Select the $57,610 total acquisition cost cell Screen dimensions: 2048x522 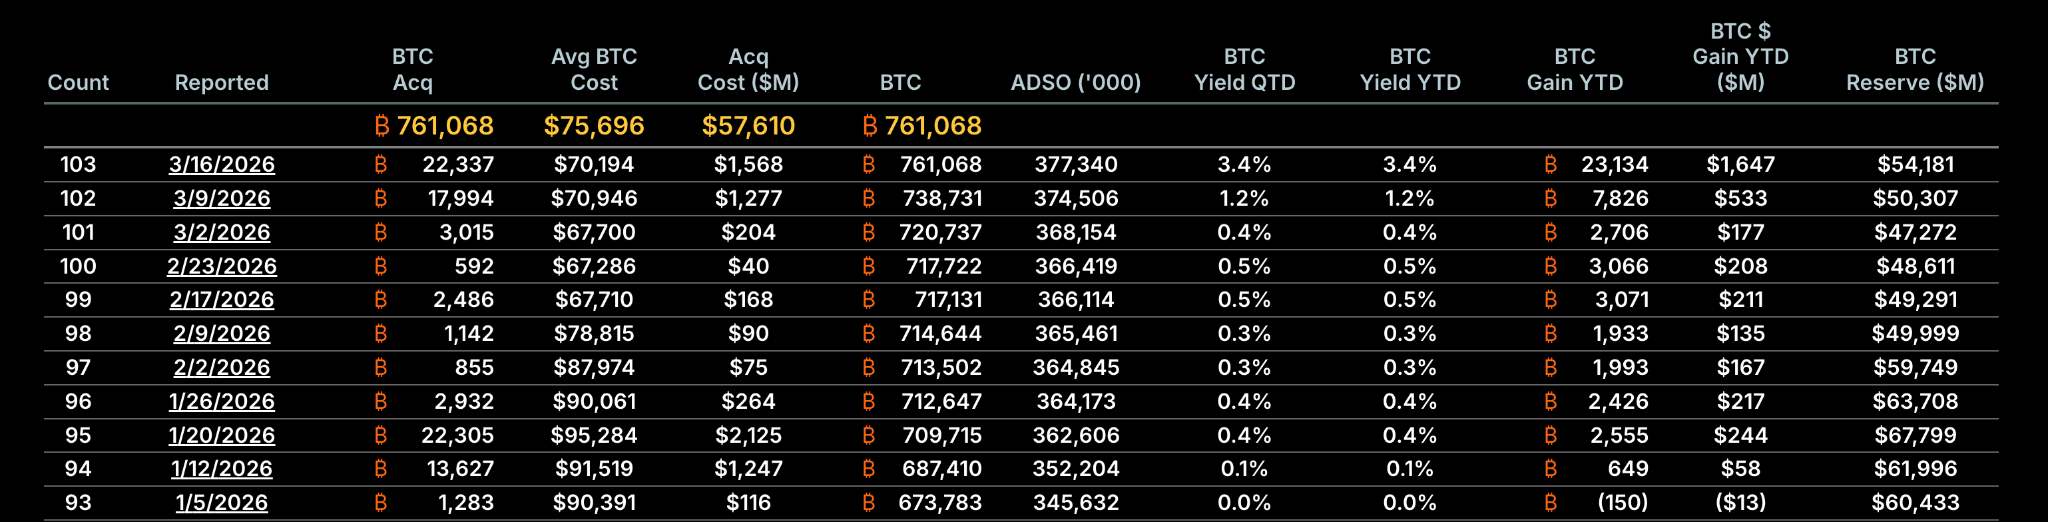[748, 126]
